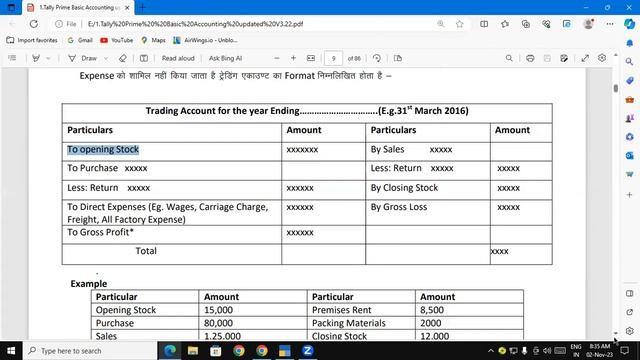Open Split screen view
Screen dimensions: 640x360
pyautogui.click(x=484, y=24)
